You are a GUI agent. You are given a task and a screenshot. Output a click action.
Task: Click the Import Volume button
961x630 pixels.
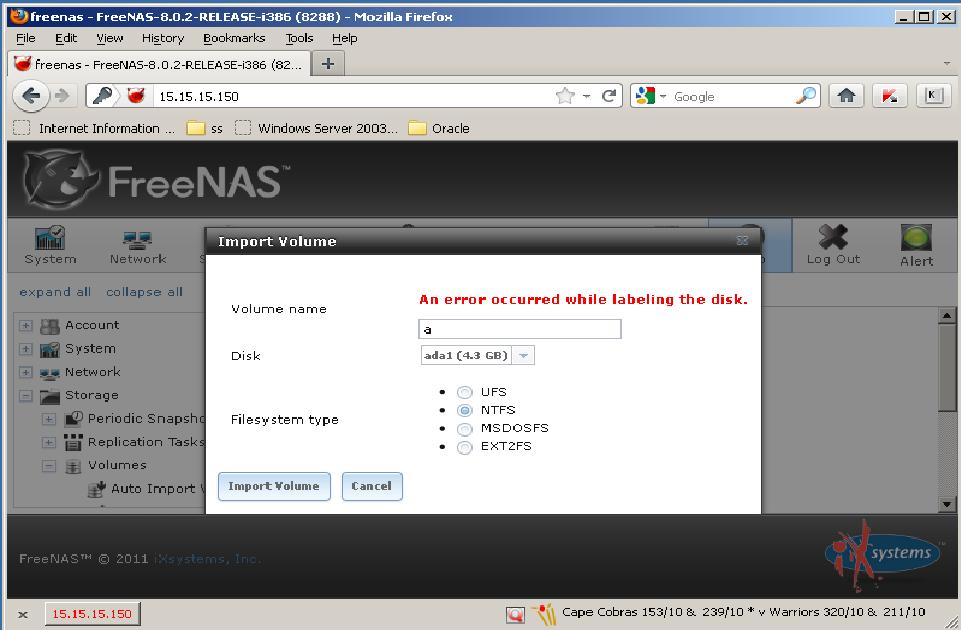[274, 487]
